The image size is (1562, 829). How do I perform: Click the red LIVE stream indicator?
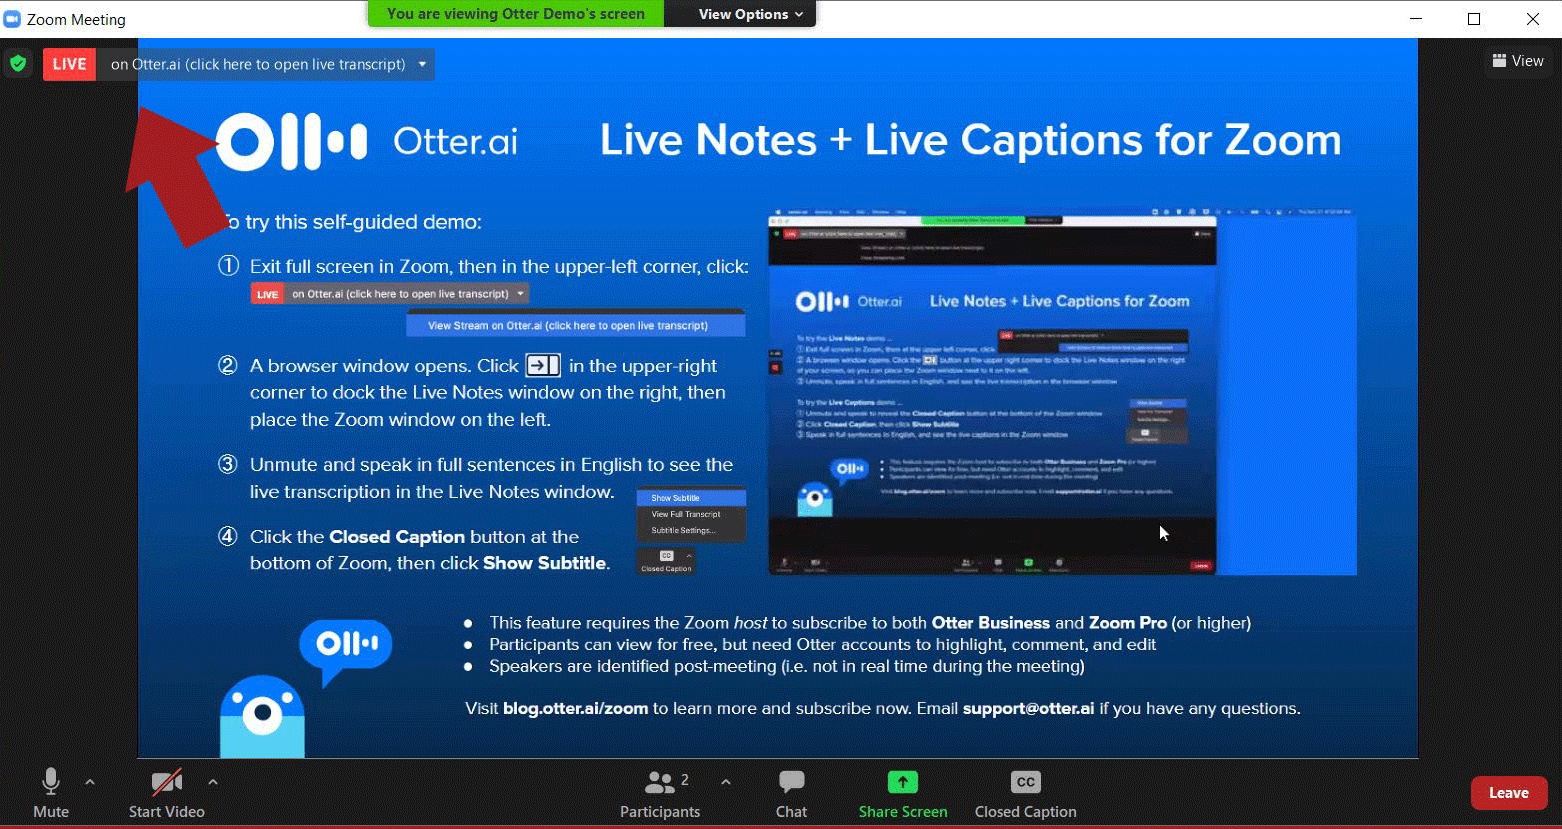(x=69, y=64)
